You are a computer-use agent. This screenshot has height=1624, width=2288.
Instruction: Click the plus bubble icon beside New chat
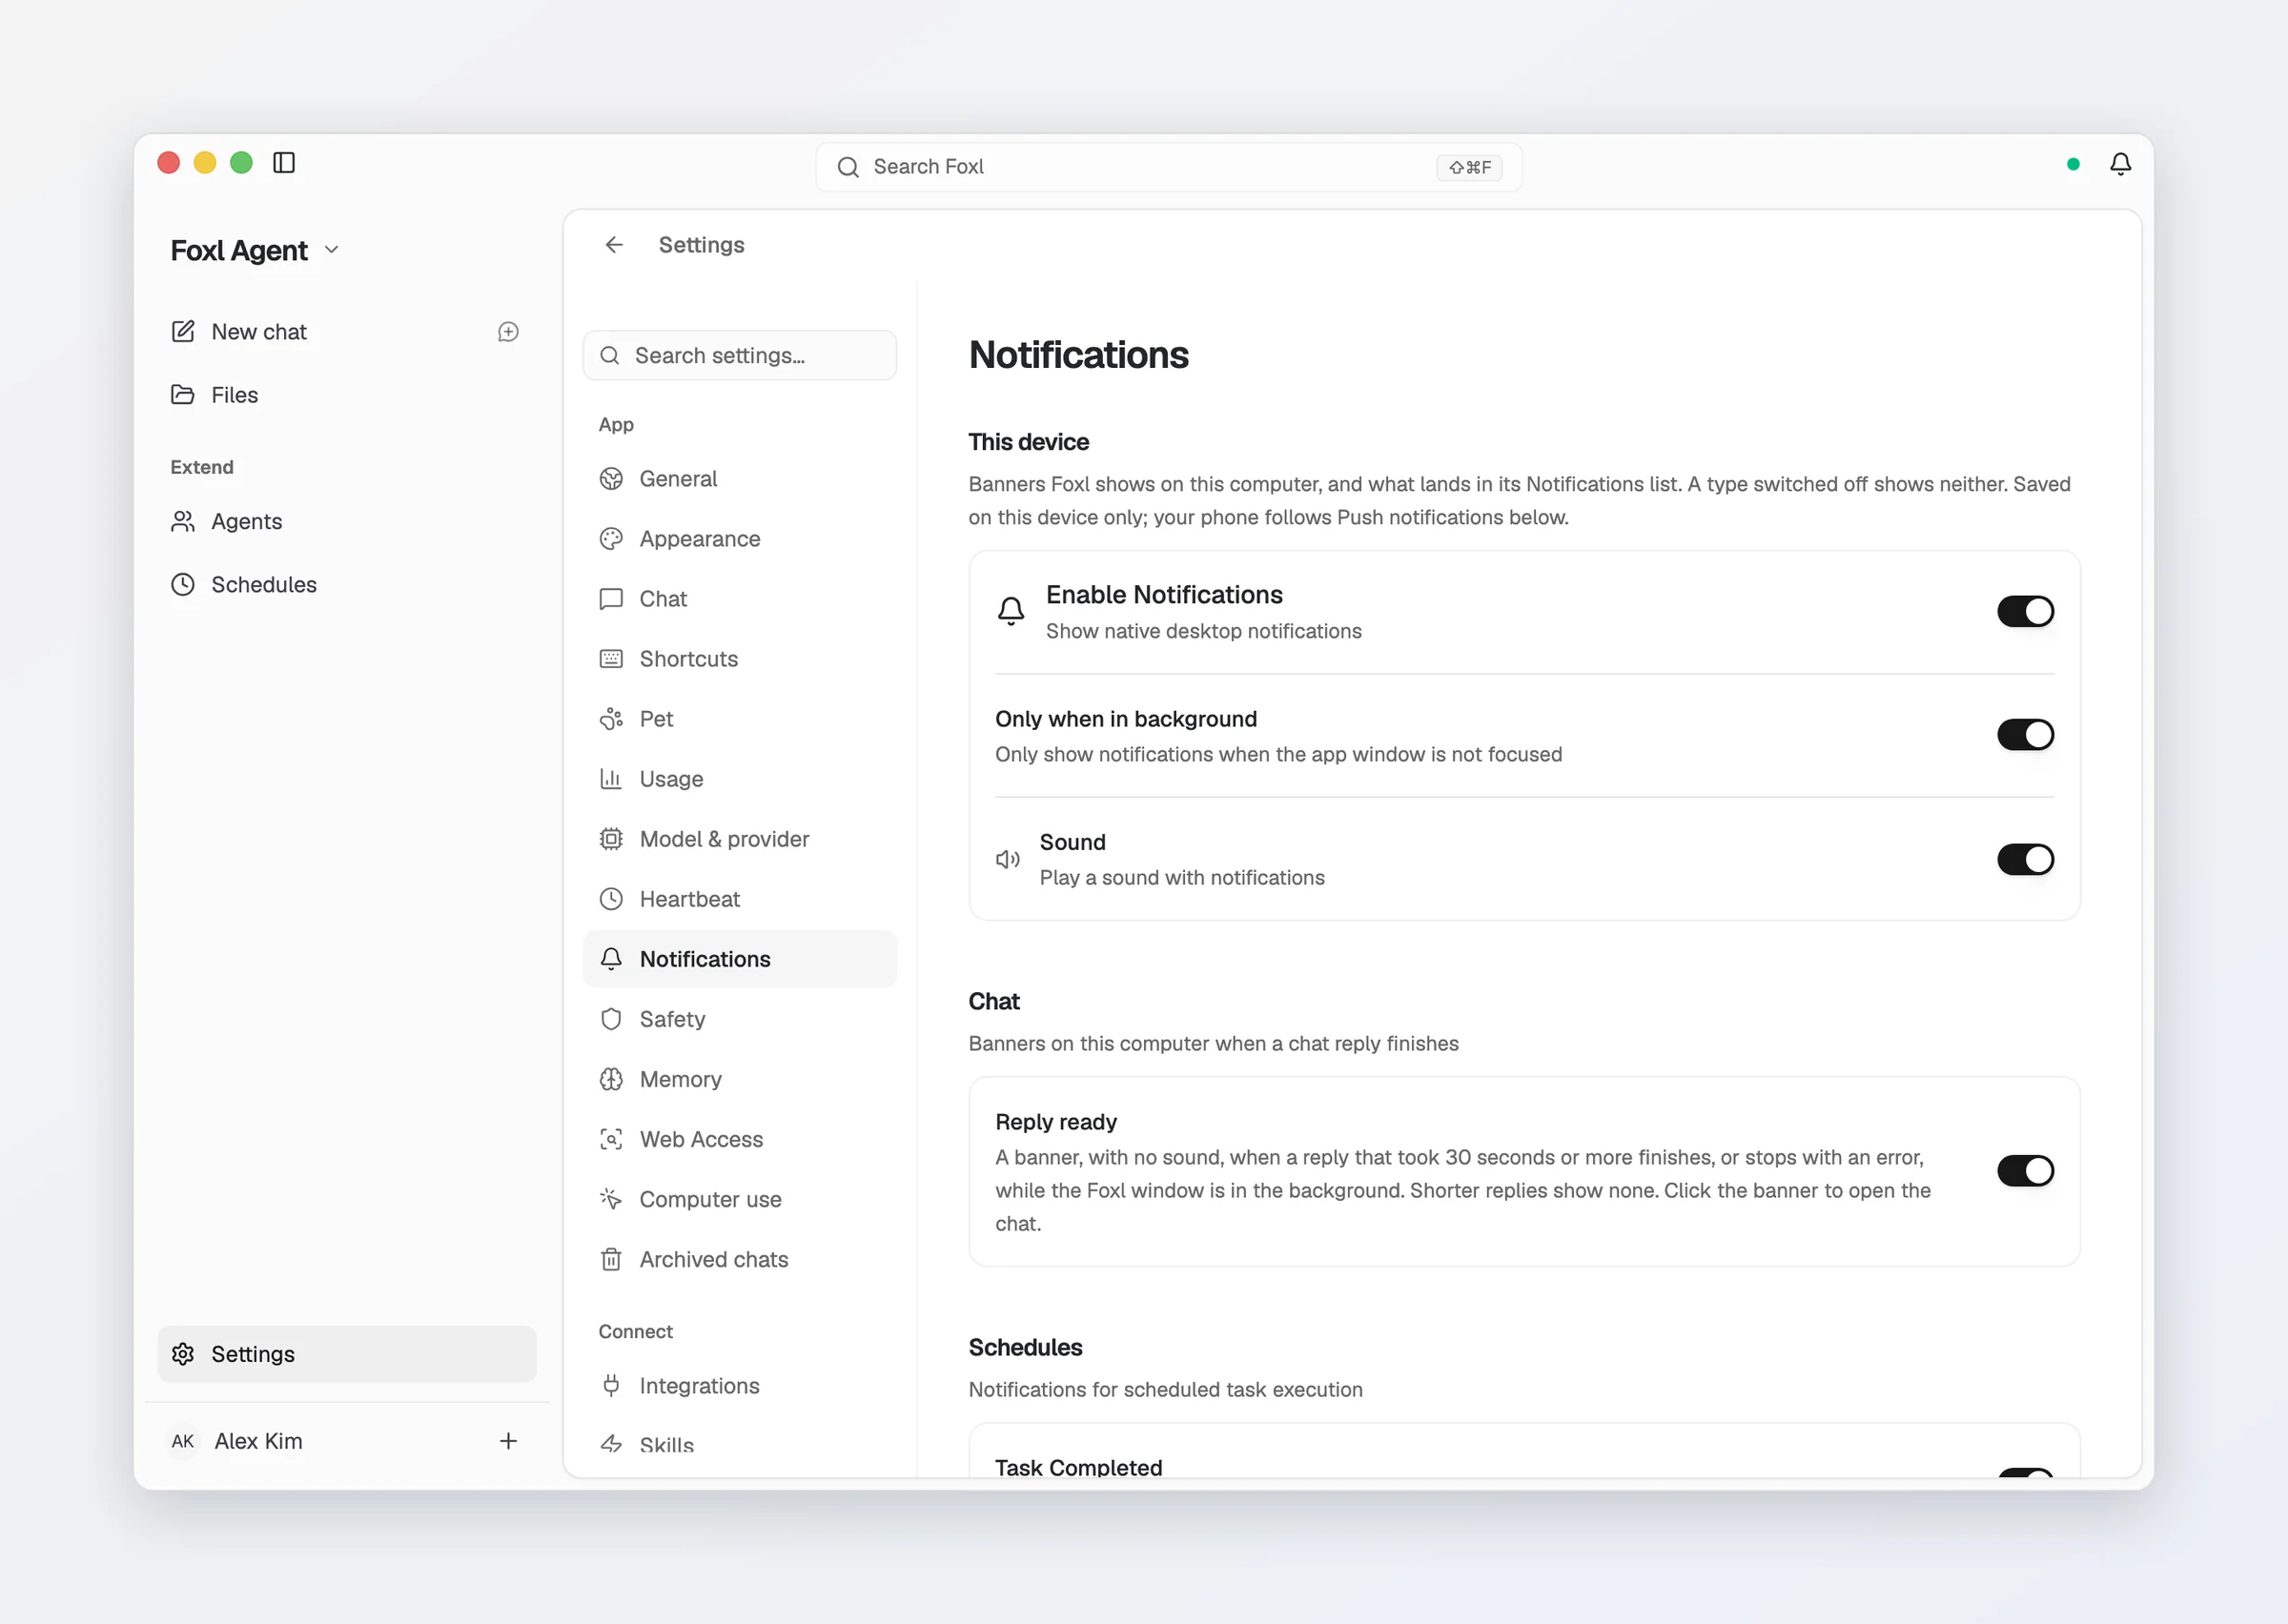[x=508, y=332]
